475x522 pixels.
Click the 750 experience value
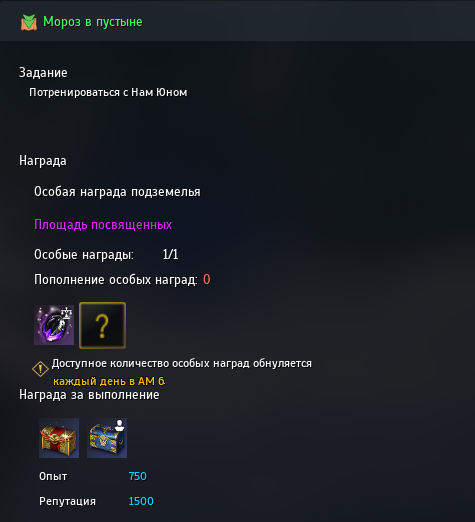138,476
